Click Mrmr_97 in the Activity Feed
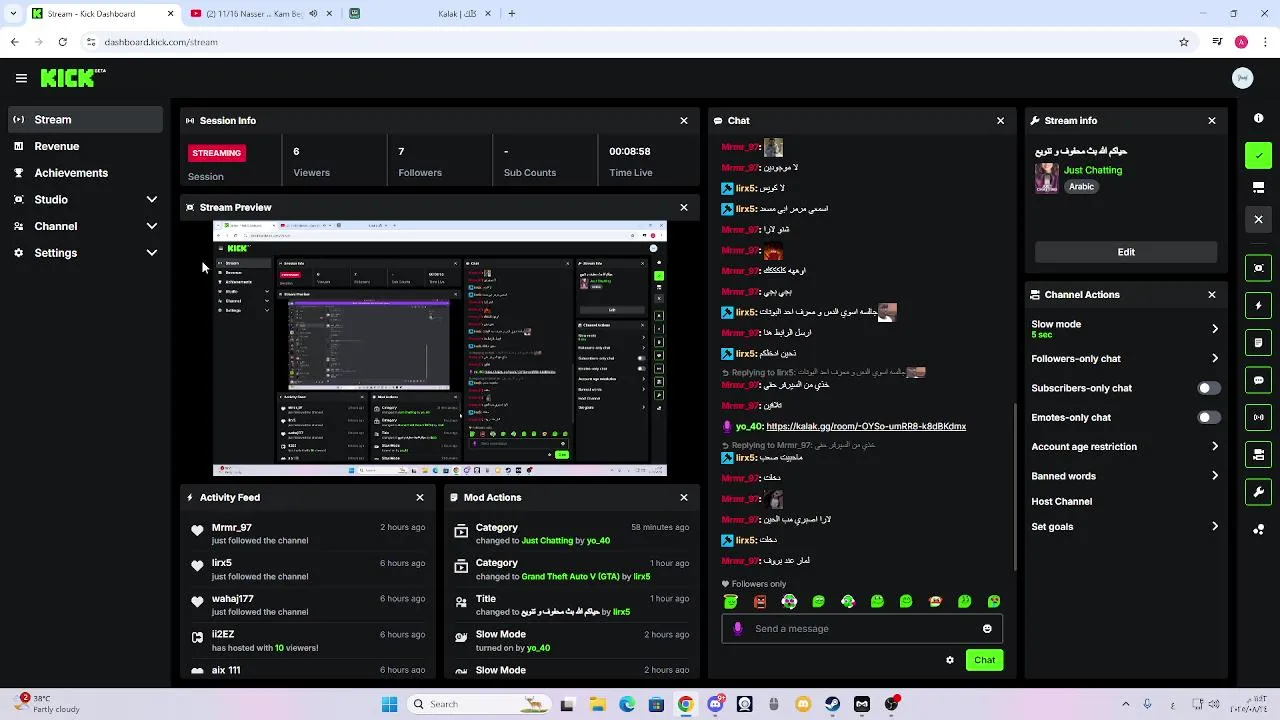This screenshot has width=1280, height=720. [232, 528]
